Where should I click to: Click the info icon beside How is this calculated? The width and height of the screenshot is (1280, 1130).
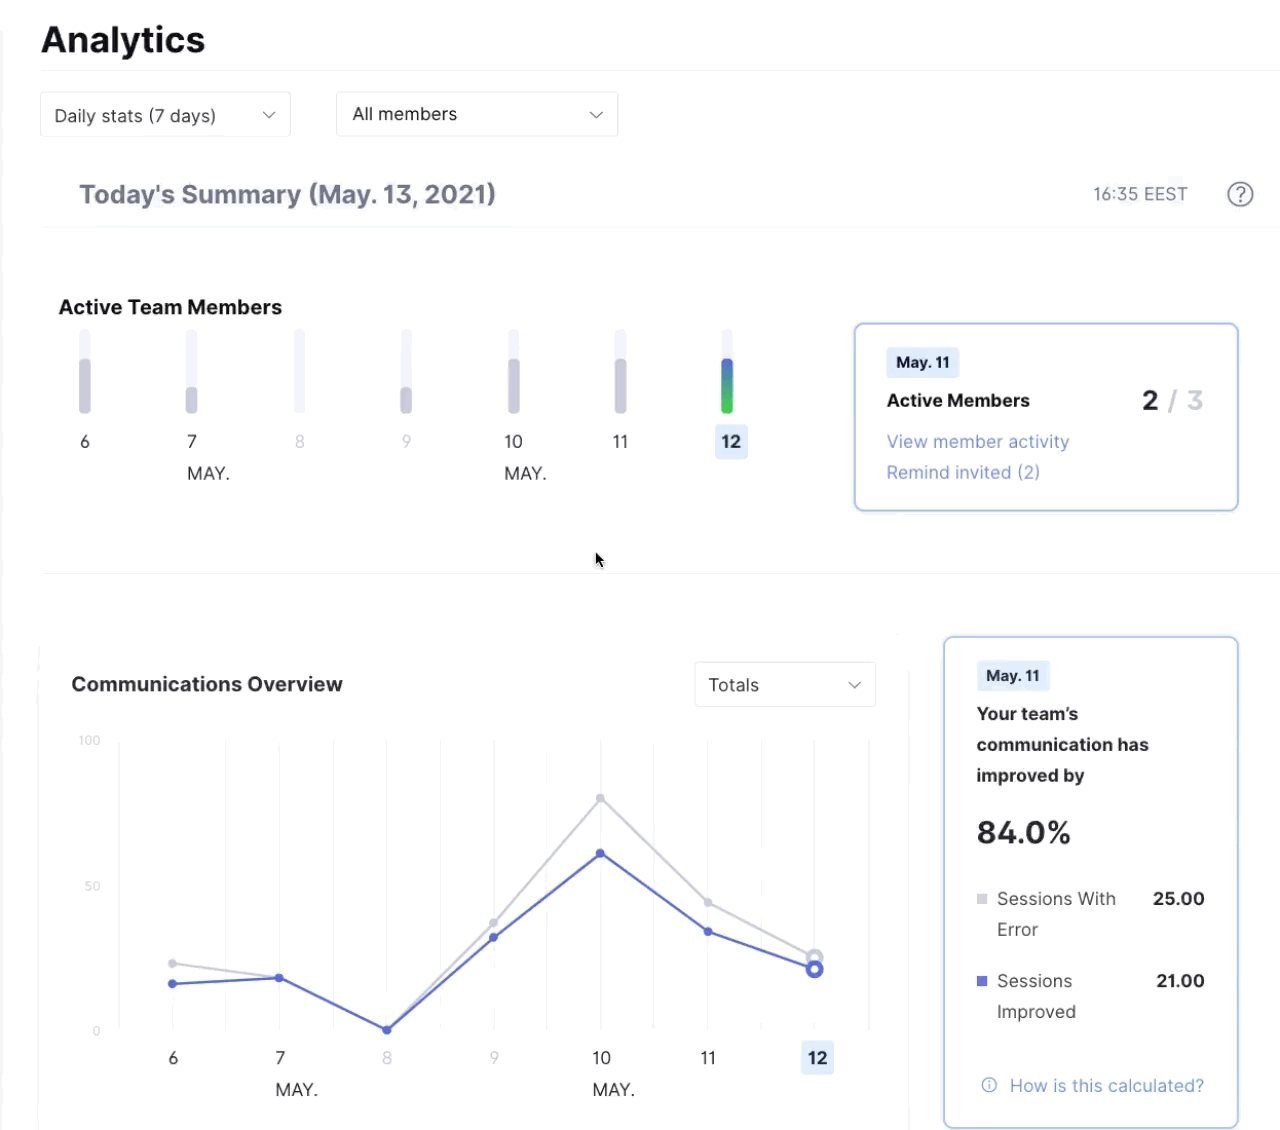click(989, 1085)
